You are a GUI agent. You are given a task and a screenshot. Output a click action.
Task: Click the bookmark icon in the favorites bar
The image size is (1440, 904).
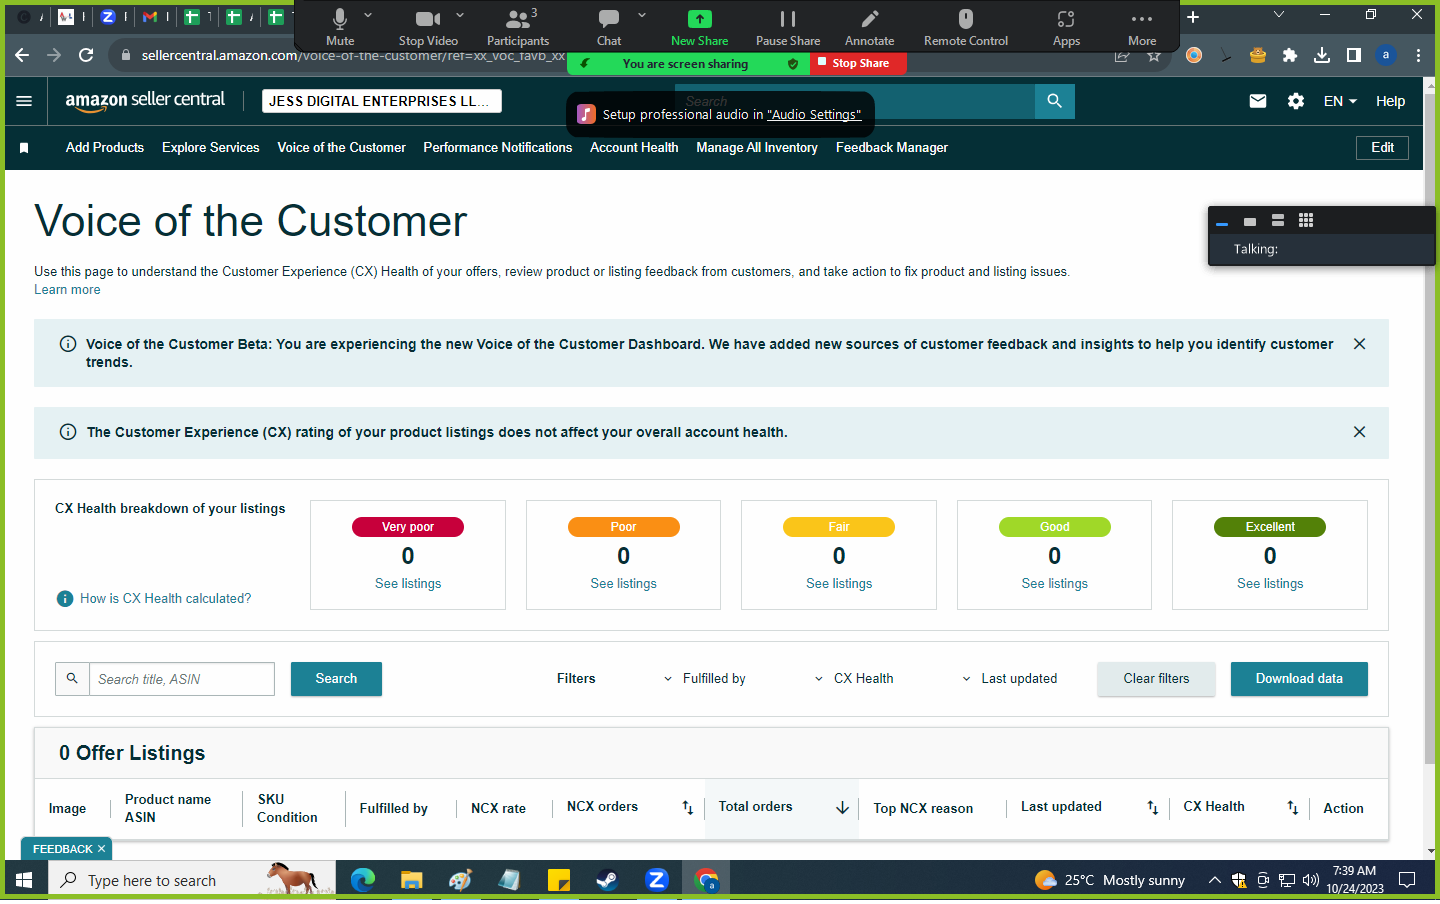24,148
